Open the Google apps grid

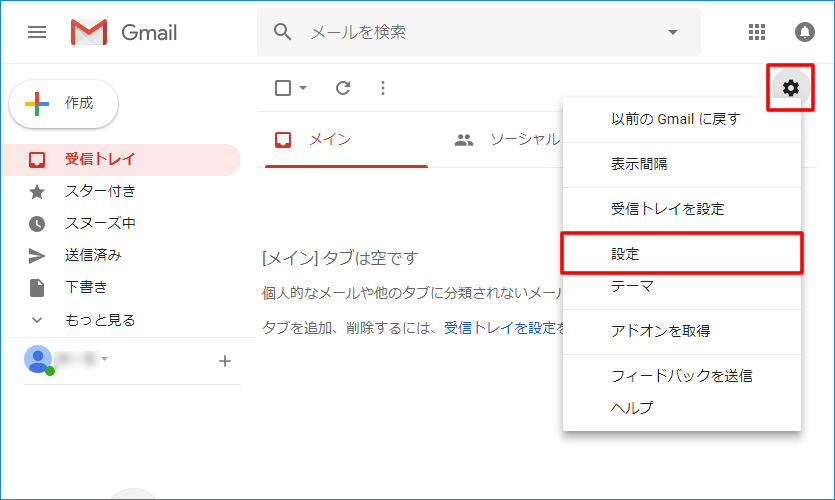pos(757,32)
